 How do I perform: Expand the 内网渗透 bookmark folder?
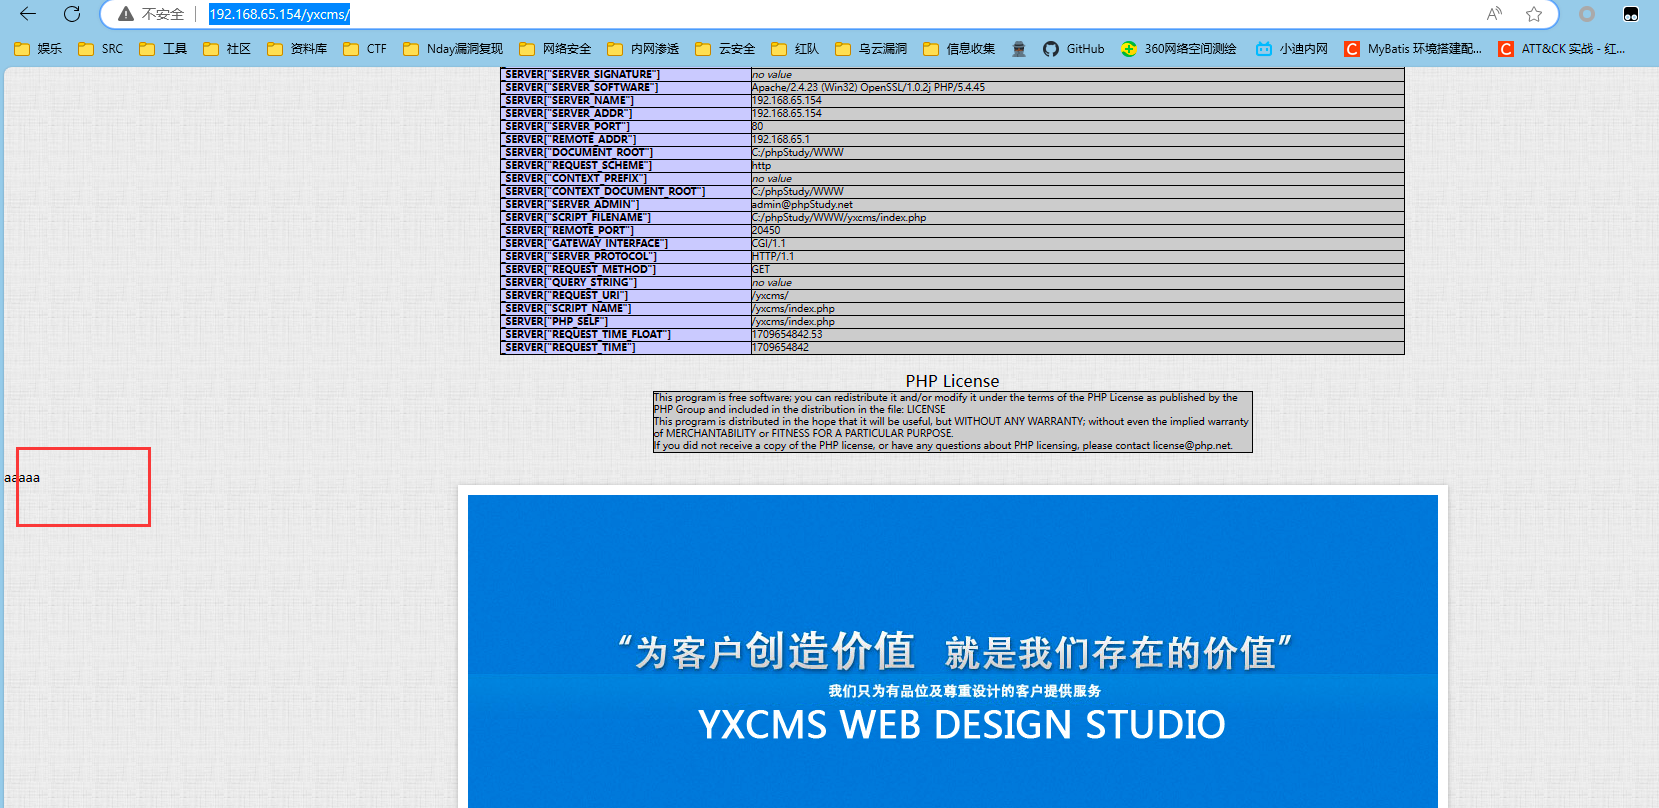point(643,49)
